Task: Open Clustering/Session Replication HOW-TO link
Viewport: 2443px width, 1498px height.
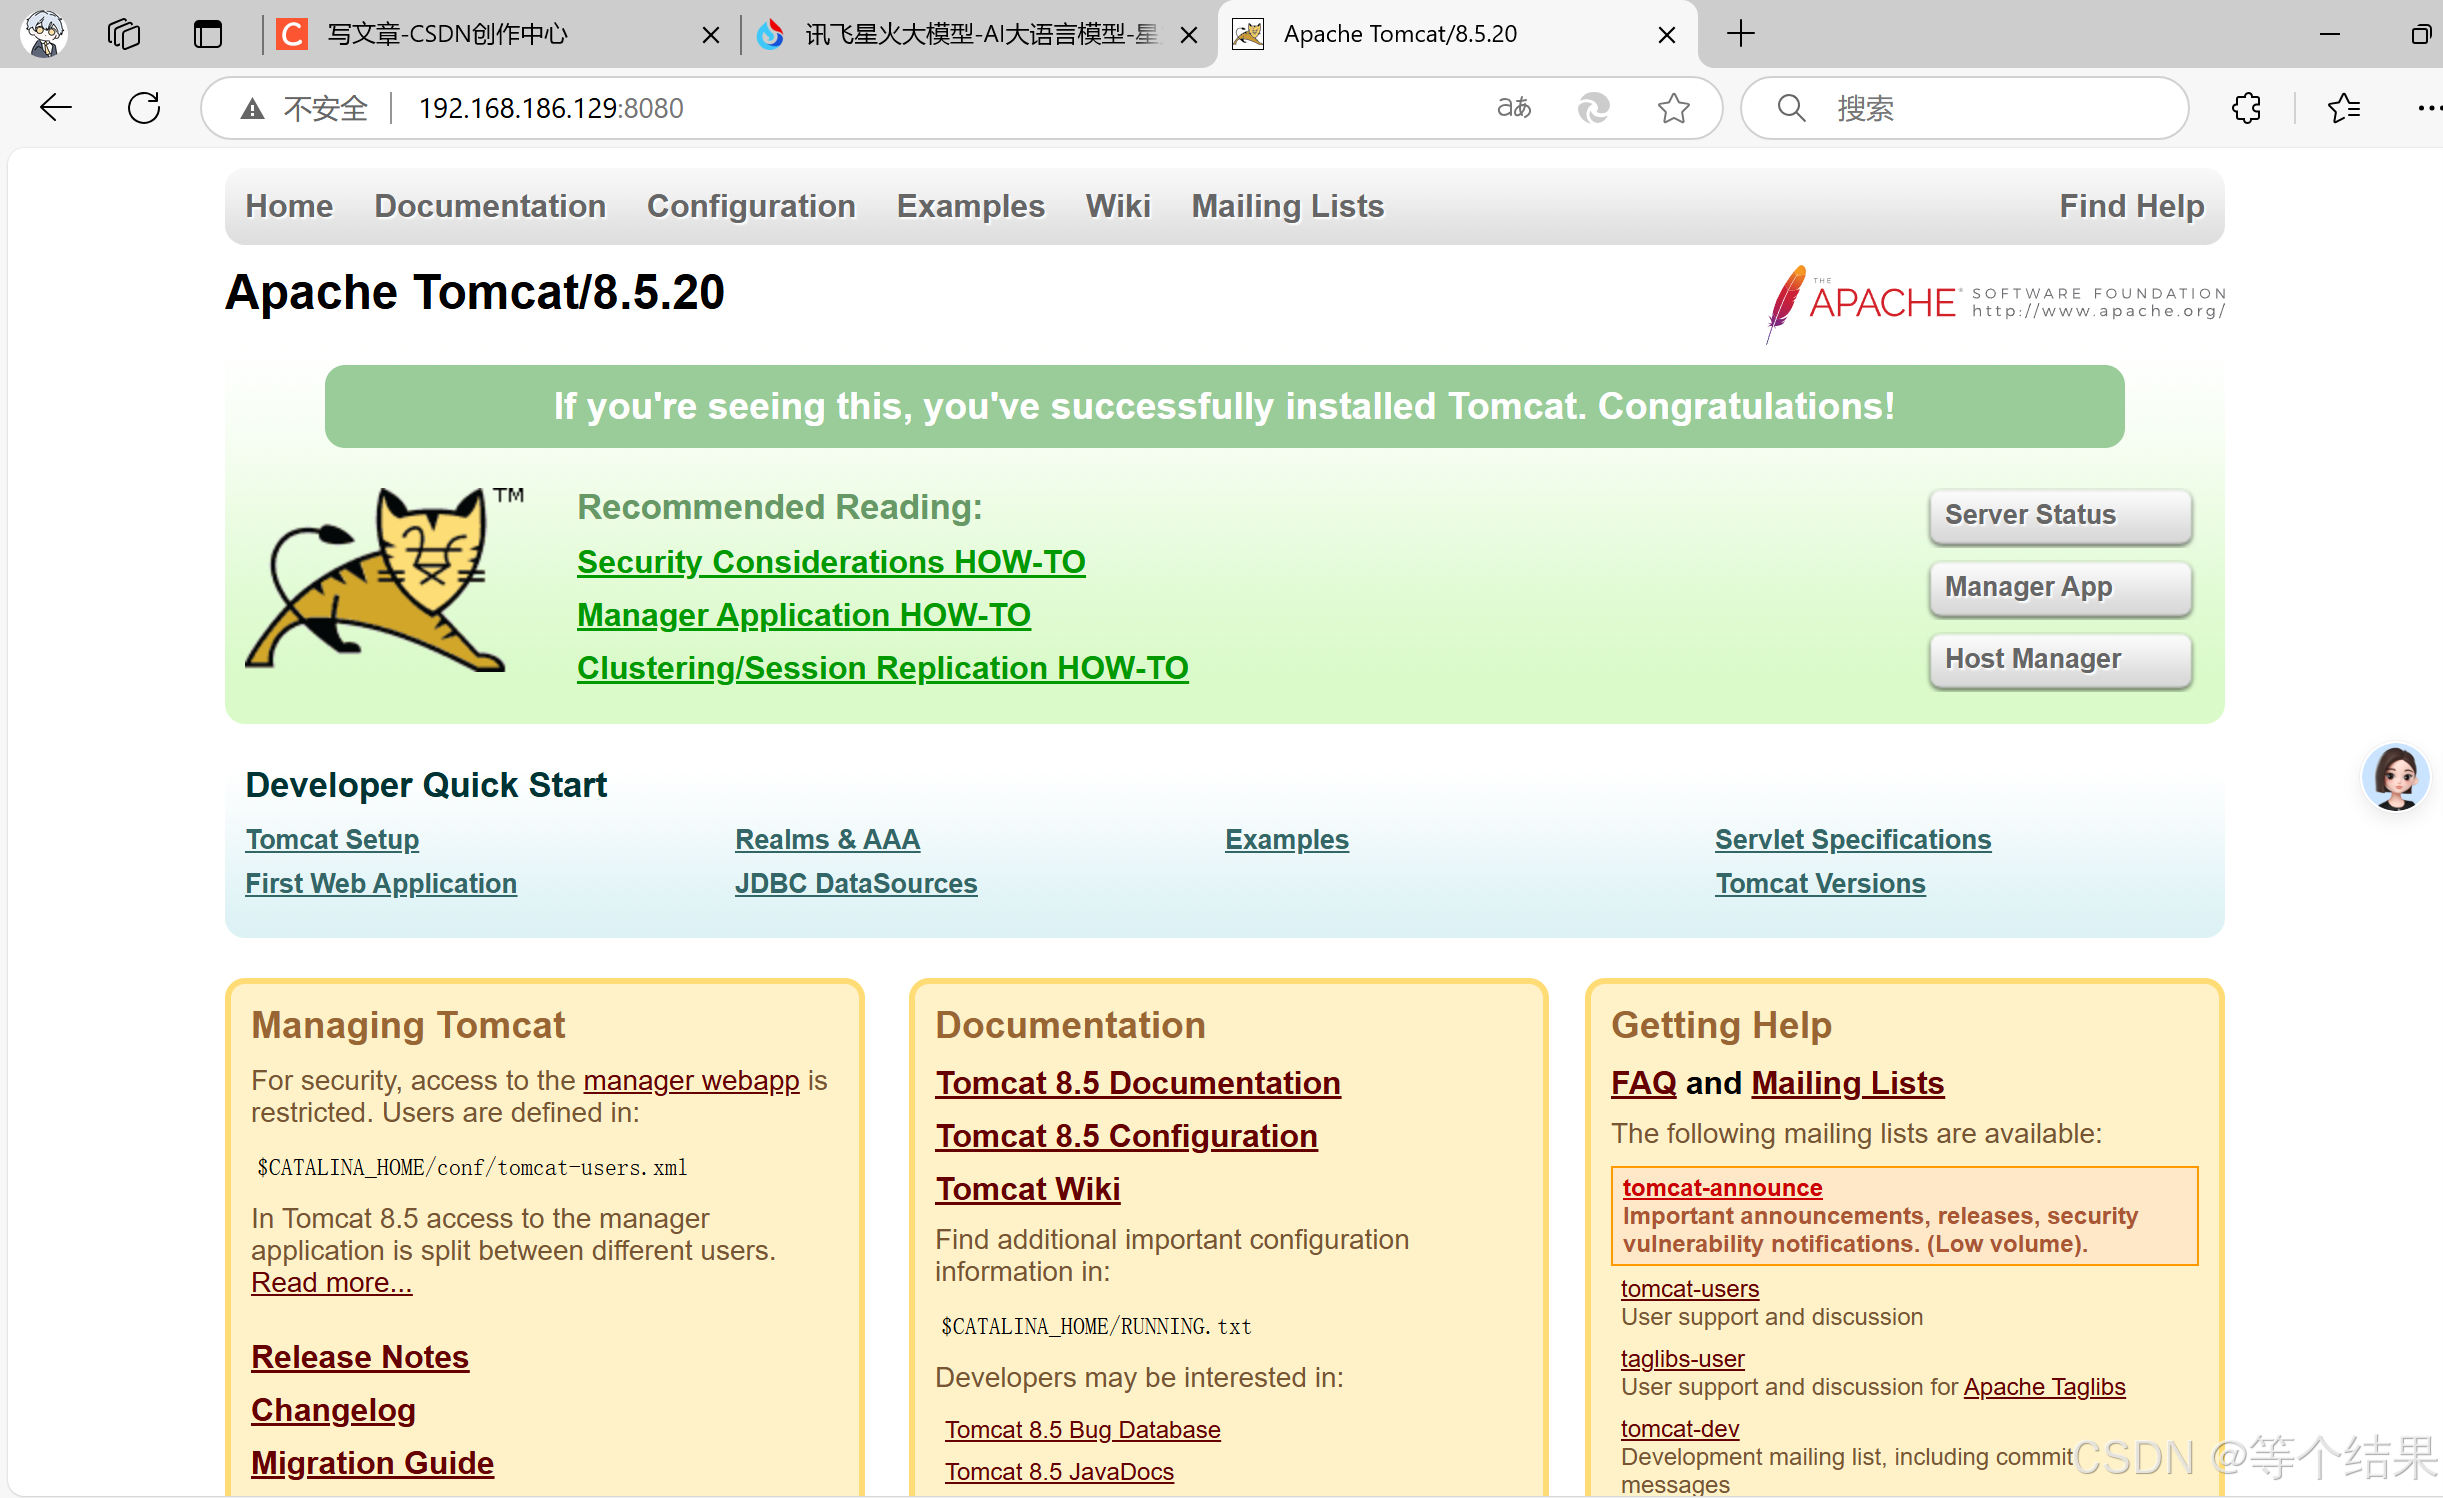Action: coord(883,668)
